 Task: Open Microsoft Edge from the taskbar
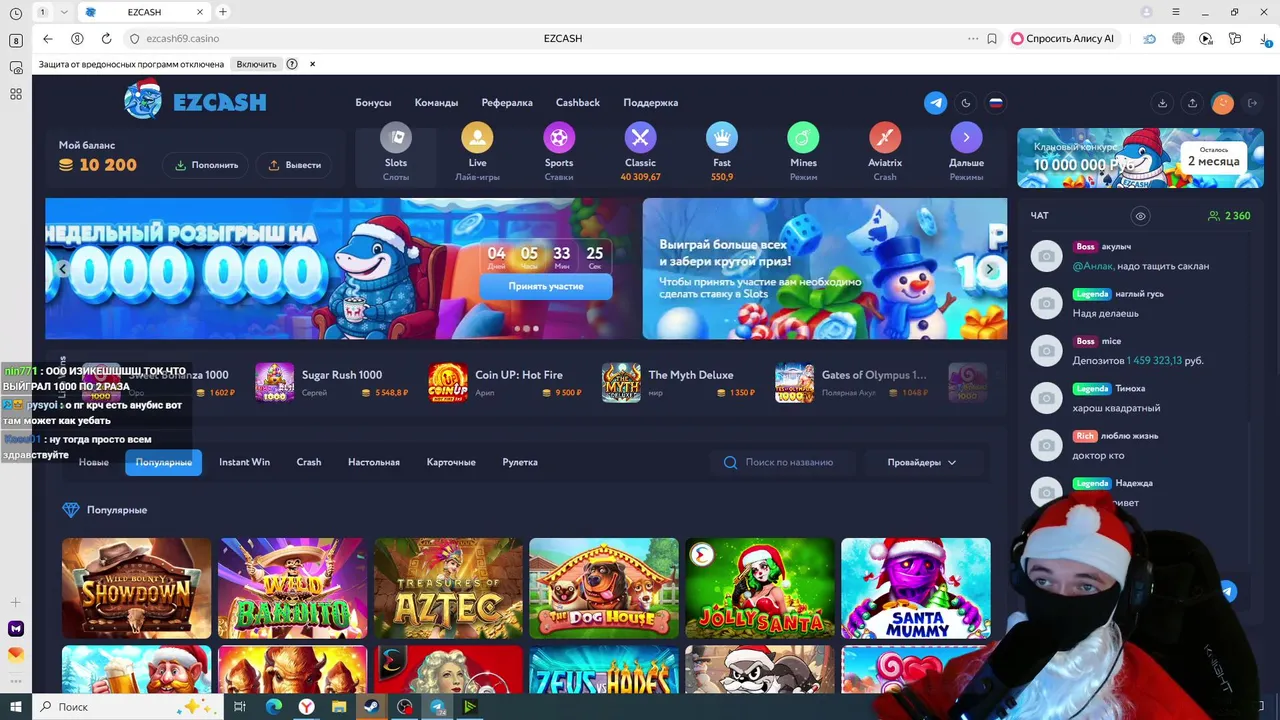tap(273, 707)
